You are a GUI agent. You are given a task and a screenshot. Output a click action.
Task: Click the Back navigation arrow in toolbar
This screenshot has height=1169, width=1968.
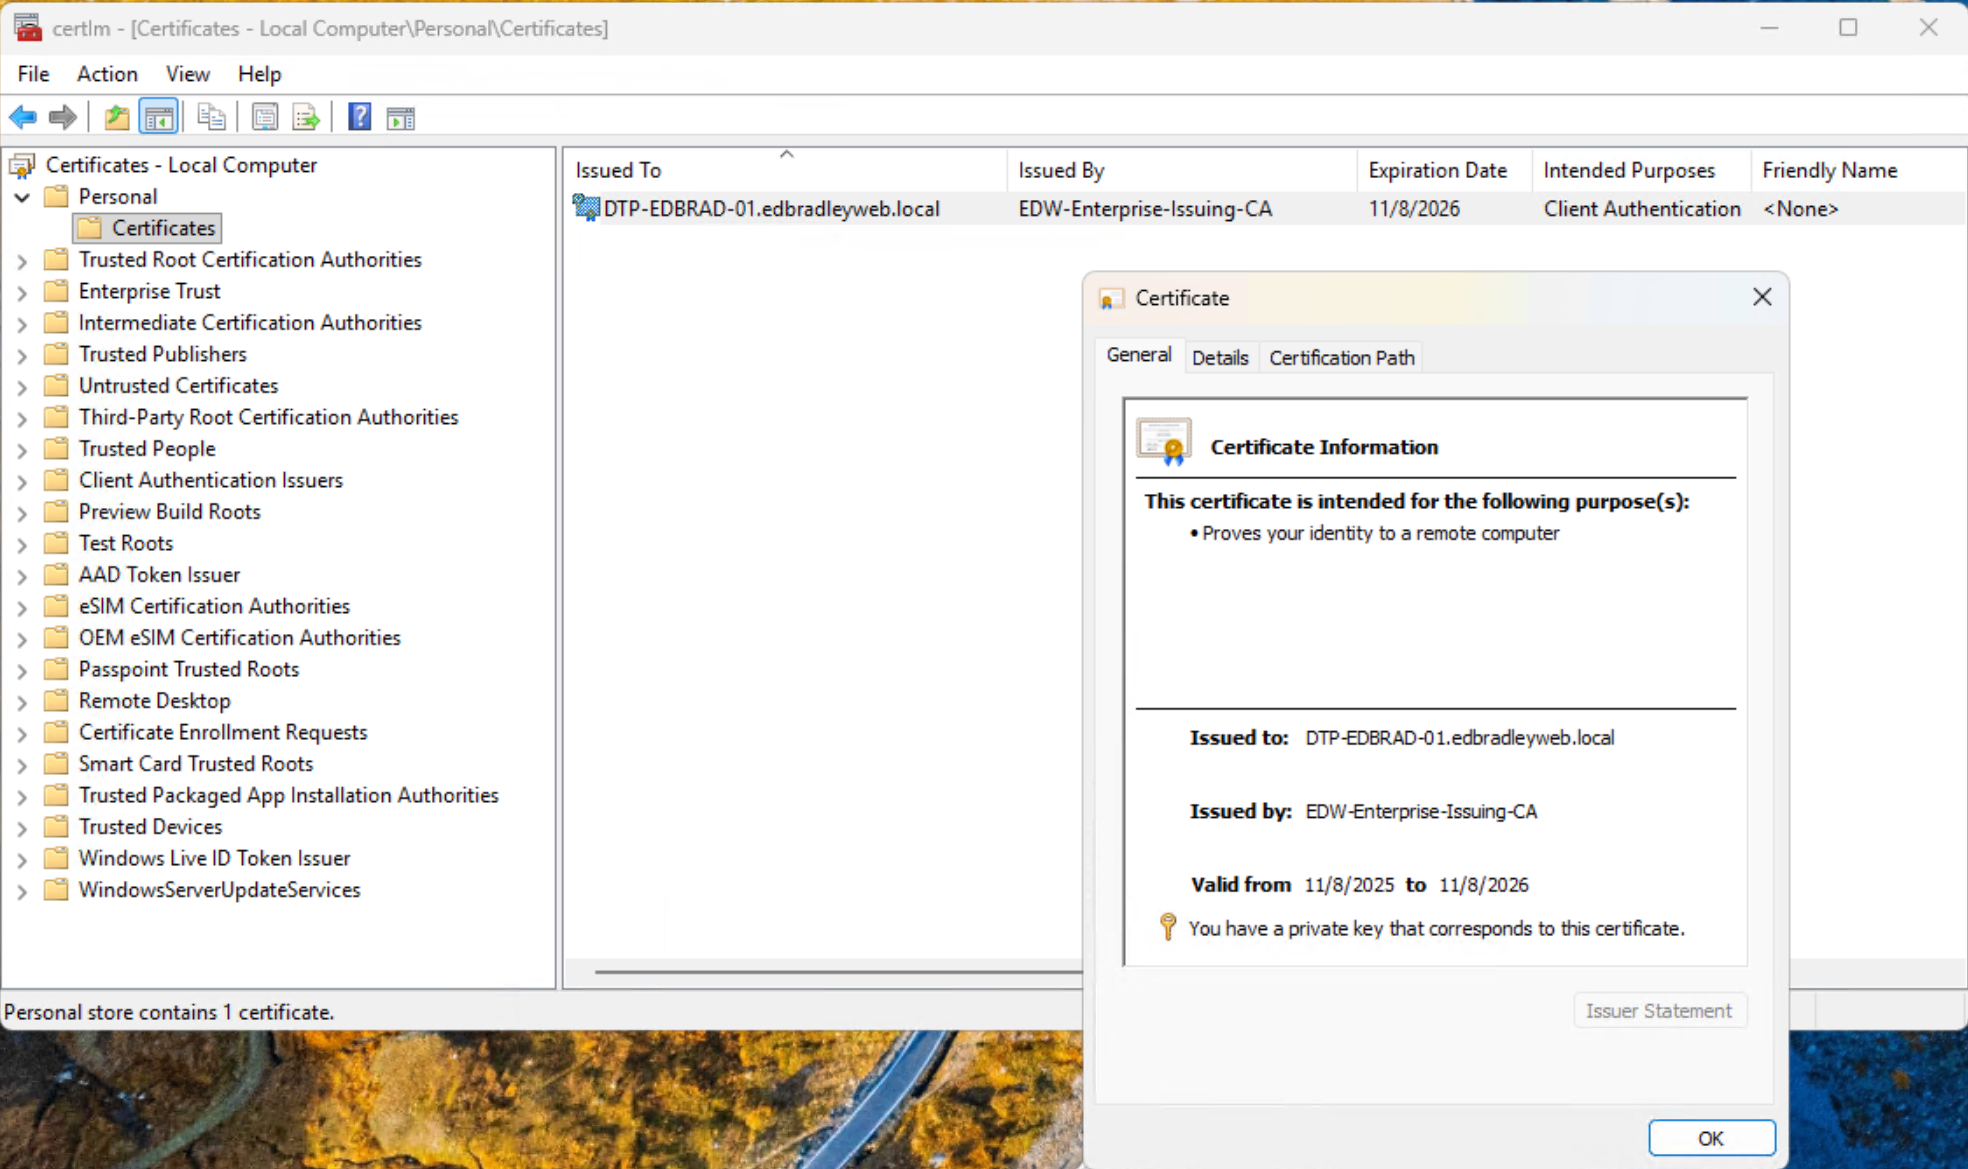pos(22,117)
